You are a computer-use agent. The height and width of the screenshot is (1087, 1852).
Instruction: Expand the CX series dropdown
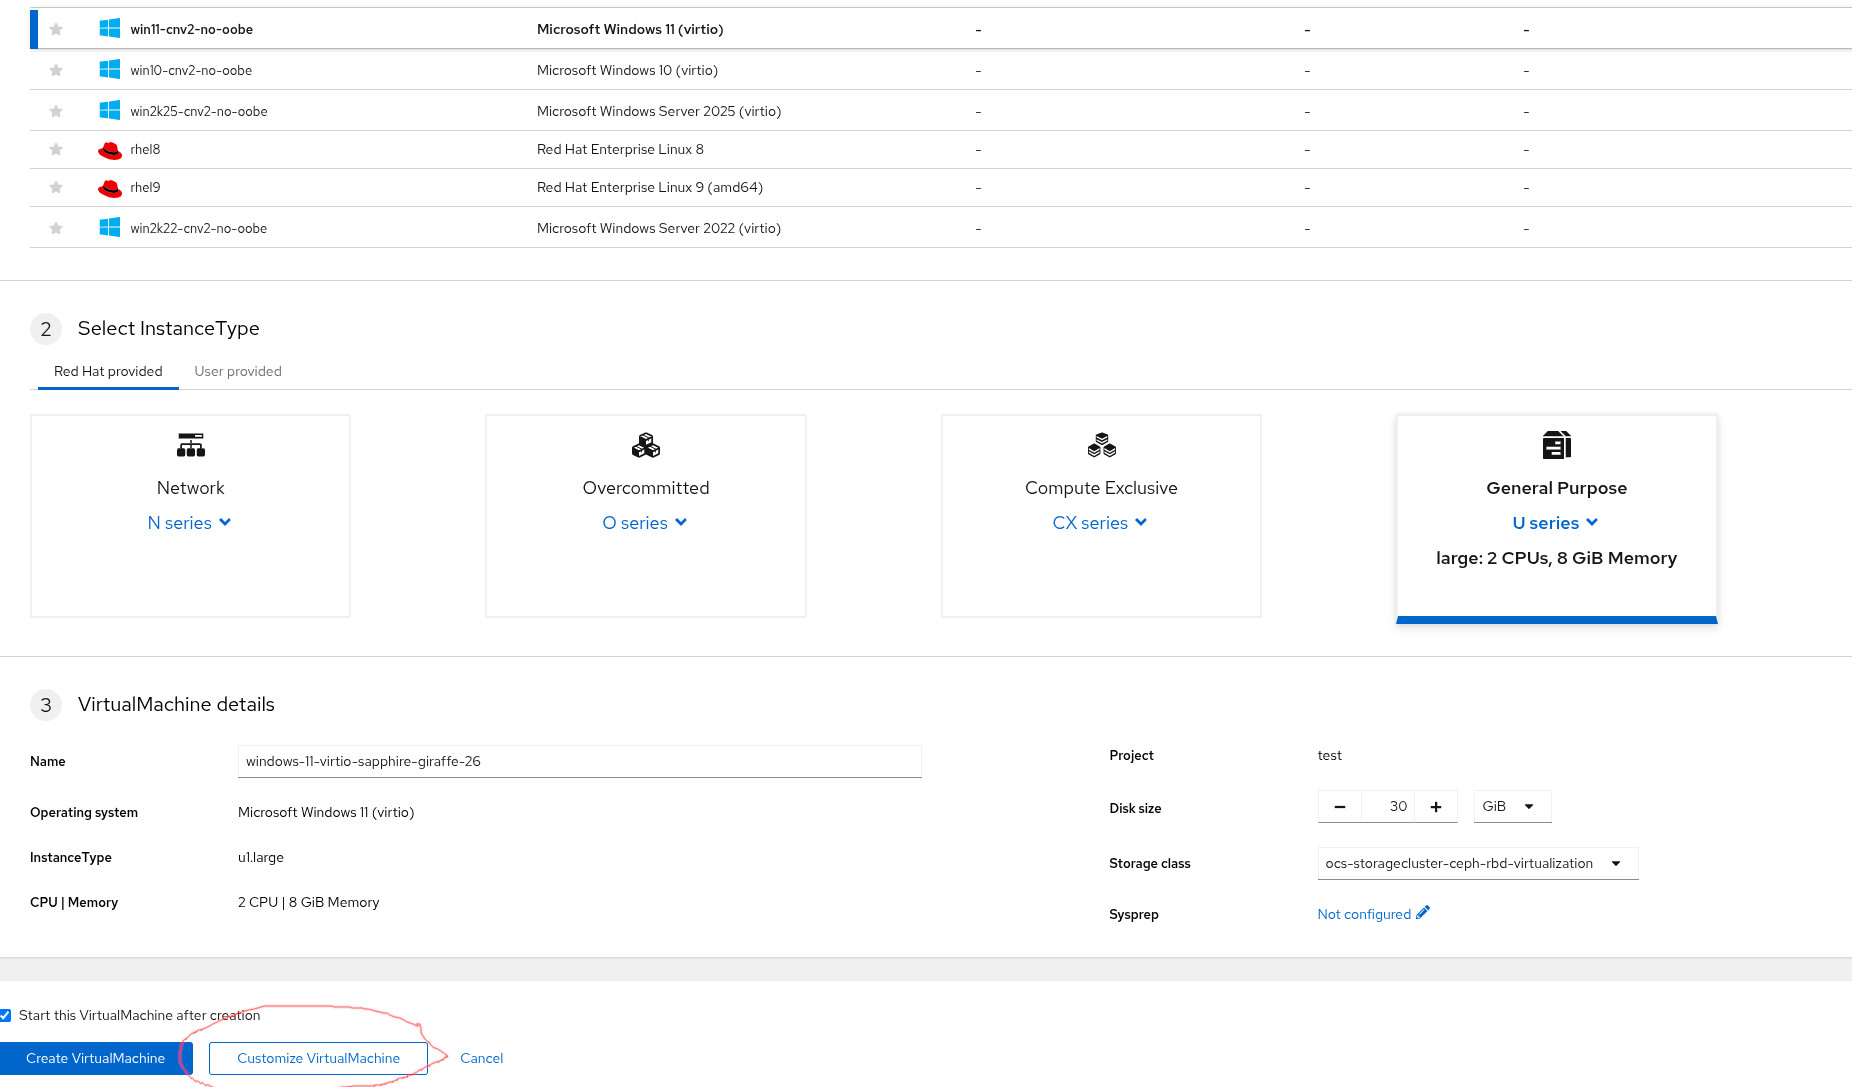(1100, 523)
